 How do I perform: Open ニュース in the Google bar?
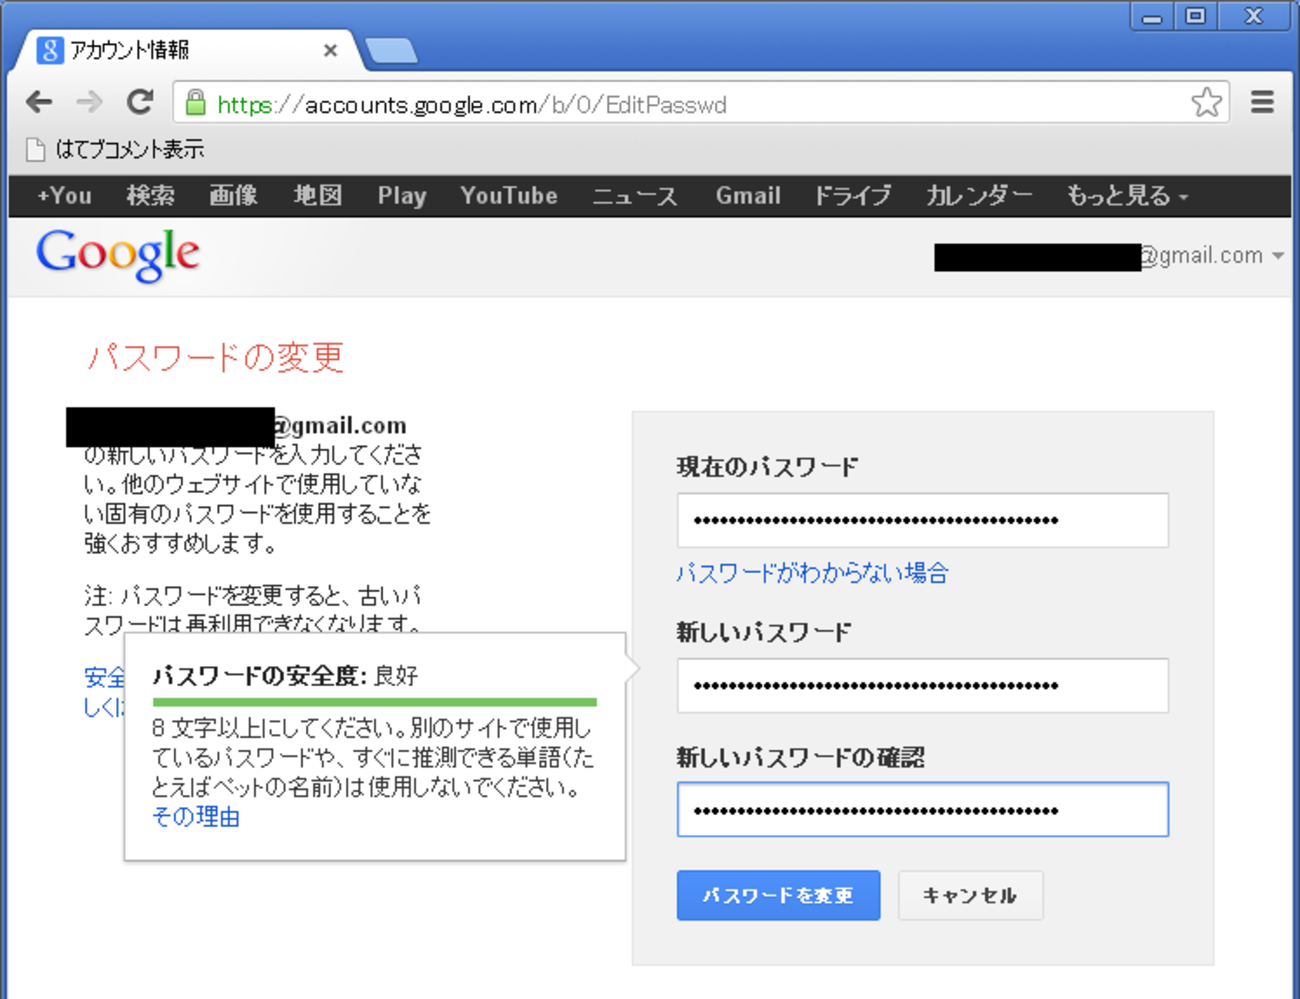point(635,196)
